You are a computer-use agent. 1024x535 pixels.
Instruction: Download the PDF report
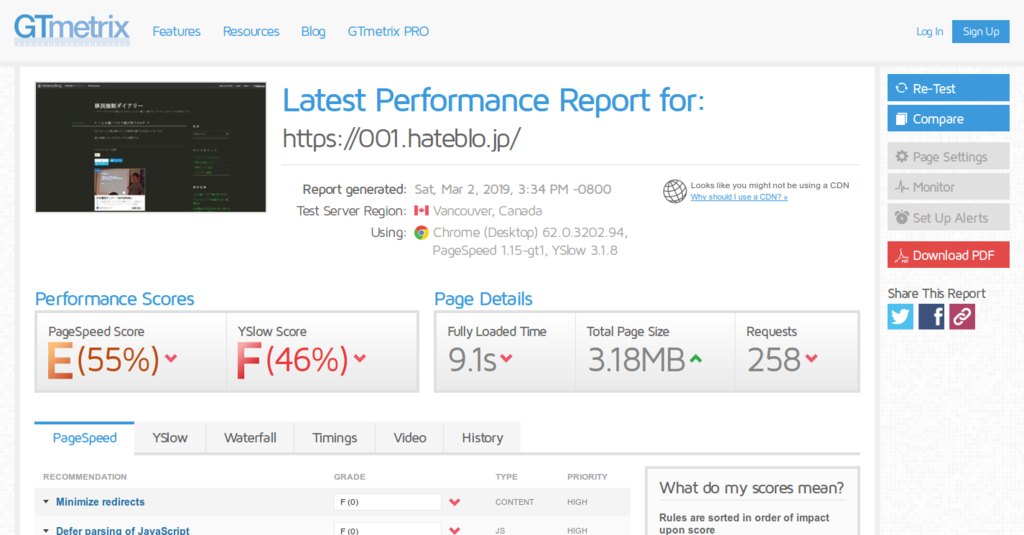(x=948, y=255)
